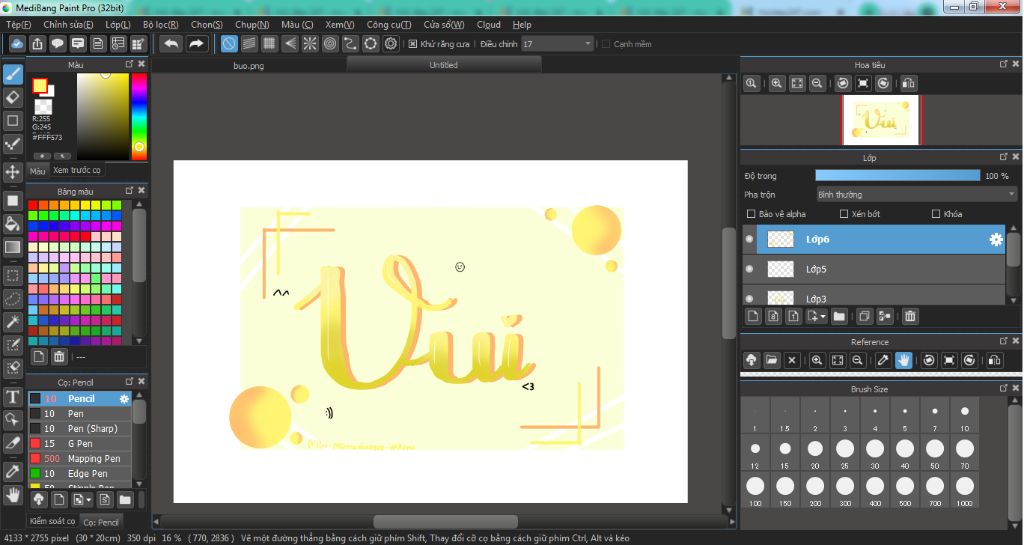Zoom out on Navigator panel
This screenshot has height=545, width=1024.
817,84
